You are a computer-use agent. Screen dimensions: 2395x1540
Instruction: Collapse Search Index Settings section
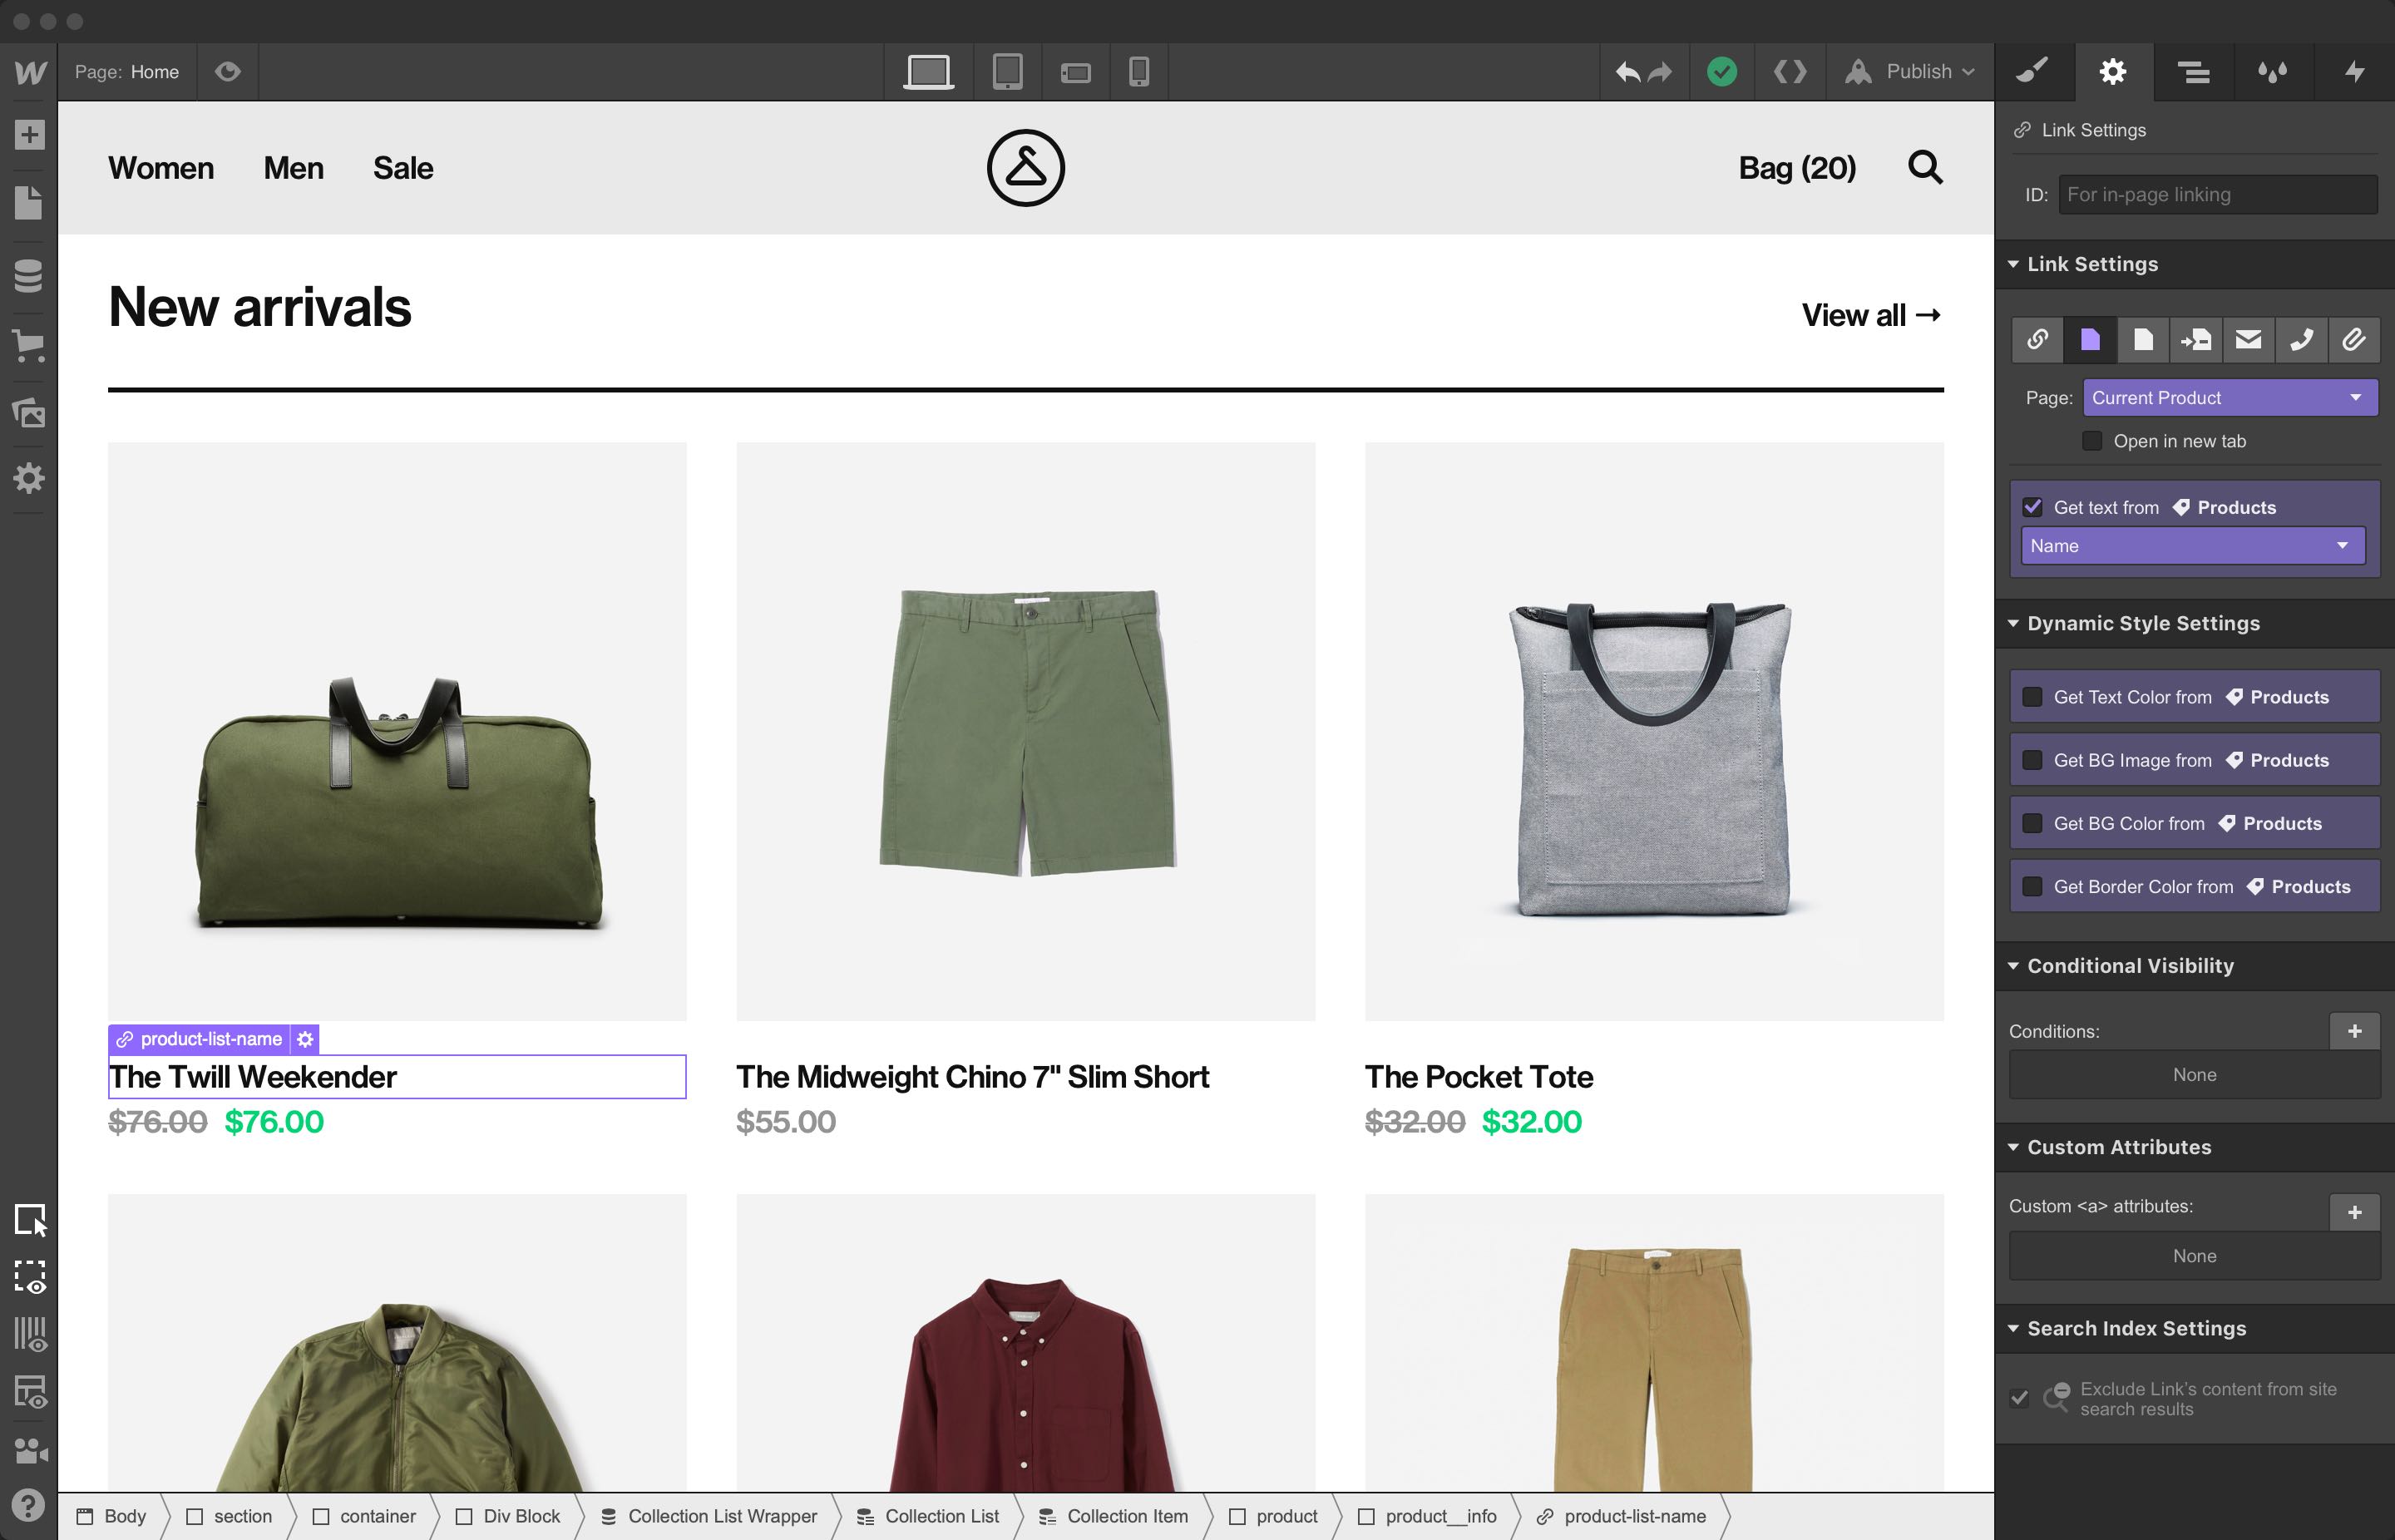[2195, 1328]
